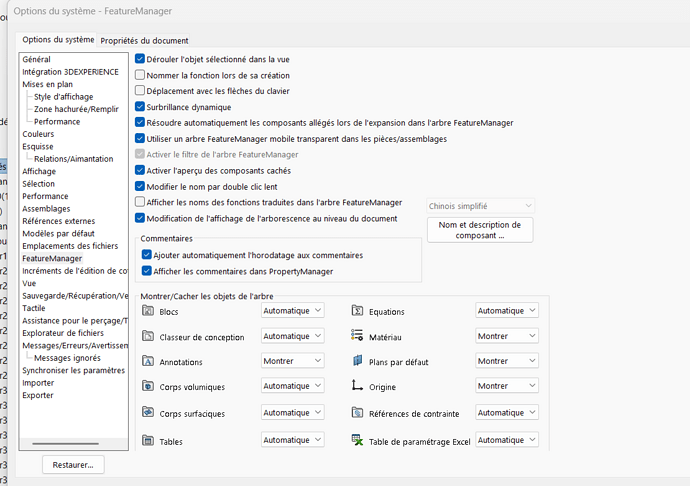690x486 pixels.
Task: Toggle Ajouter automatiquement l'horodatage aux commentaires
Action: [x=147, y=255]
